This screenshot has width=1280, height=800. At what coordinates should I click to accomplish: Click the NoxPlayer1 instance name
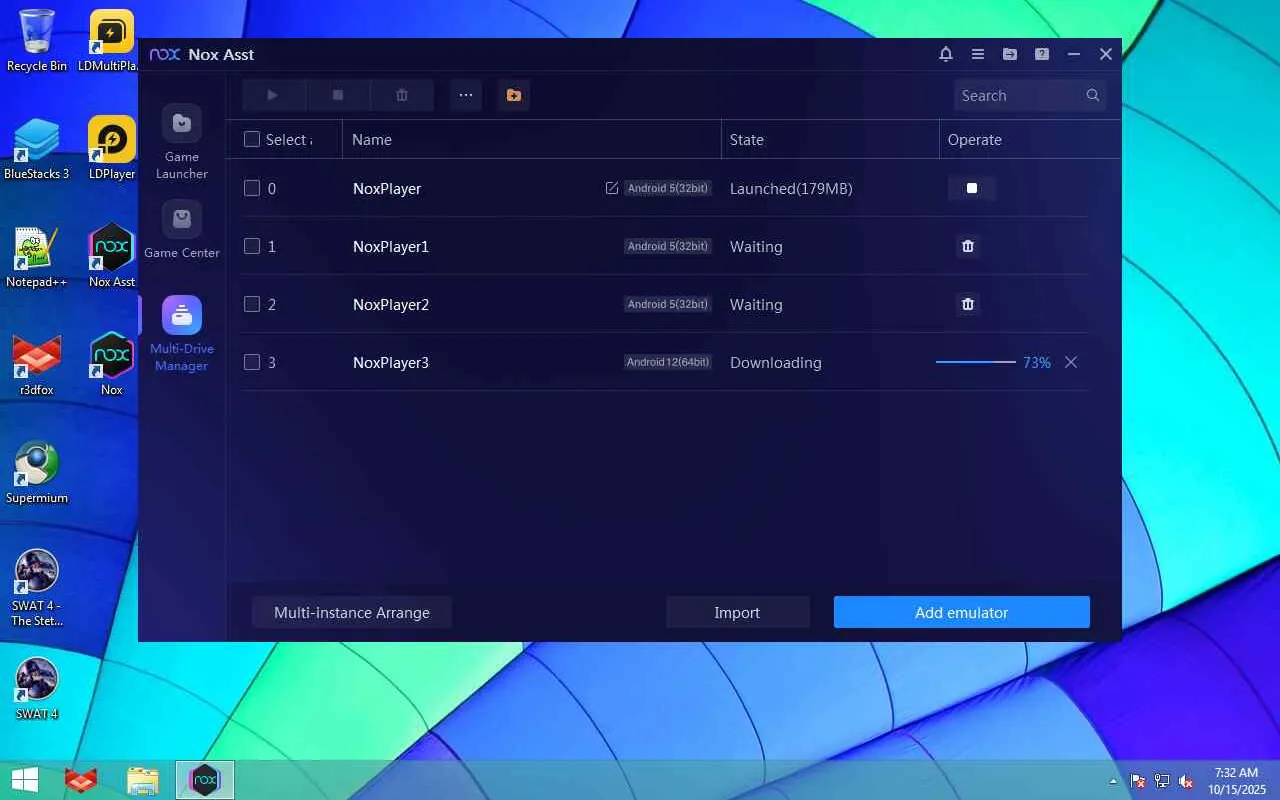[x=391, y=246]
